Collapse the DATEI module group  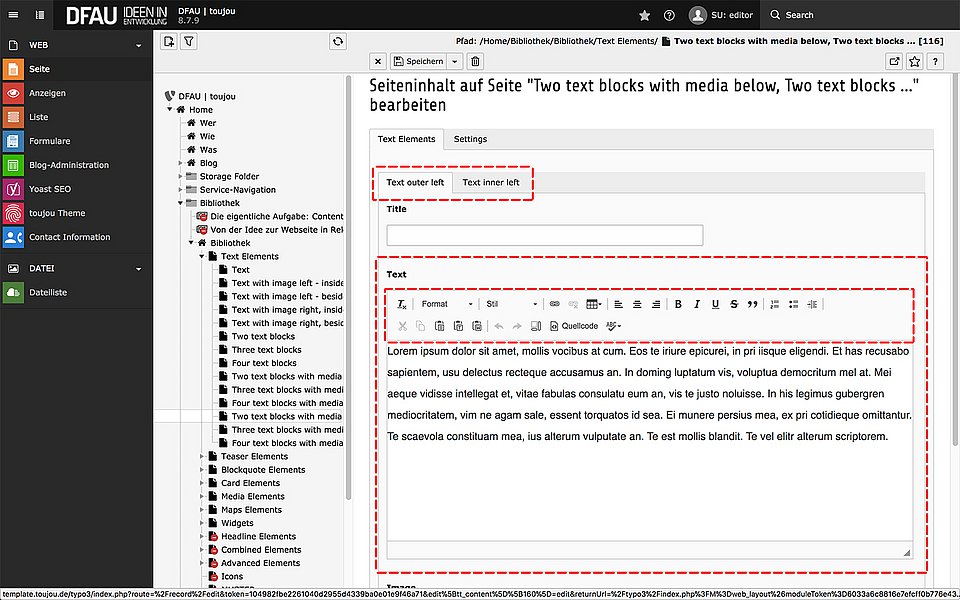coord(76,269)
